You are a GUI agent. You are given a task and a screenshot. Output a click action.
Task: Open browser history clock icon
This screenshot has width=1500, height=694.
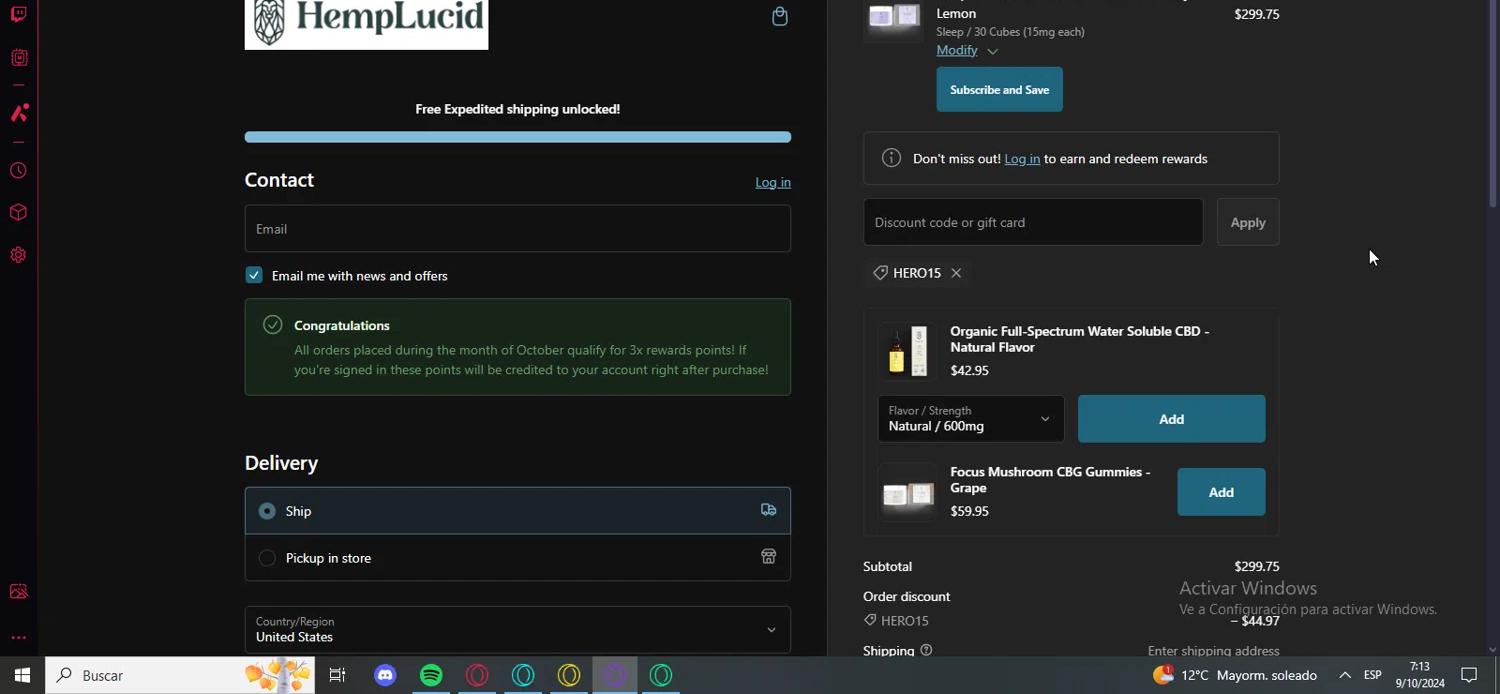(x=19, y=171)
